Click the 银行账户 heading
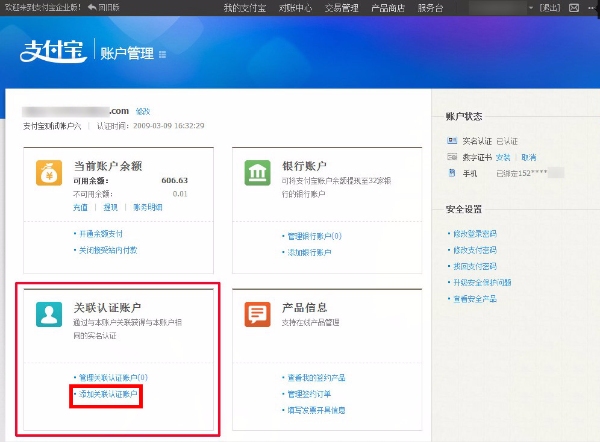This screenshot has height=442, width=600. pyautogui.click(x=304, y=166)
